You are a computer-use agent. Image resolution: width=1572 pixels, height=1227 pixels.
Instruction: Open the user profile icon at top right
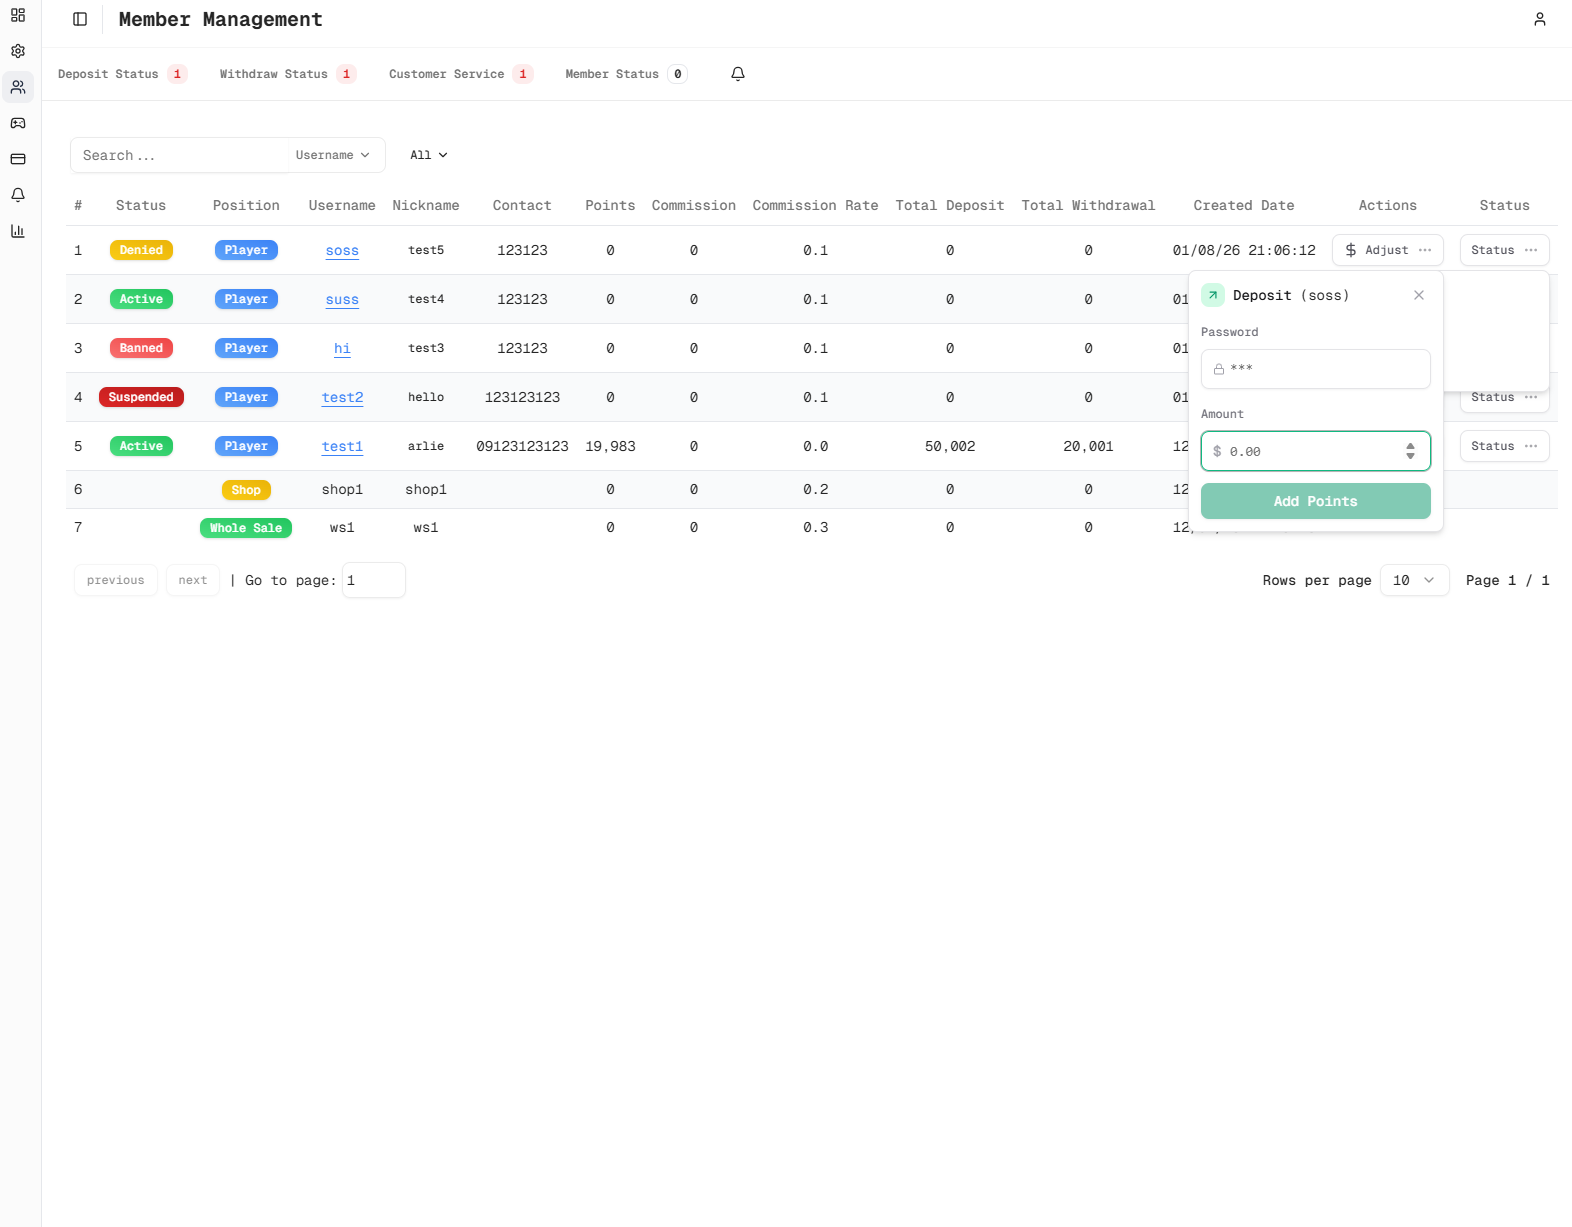pos(1539,19)
